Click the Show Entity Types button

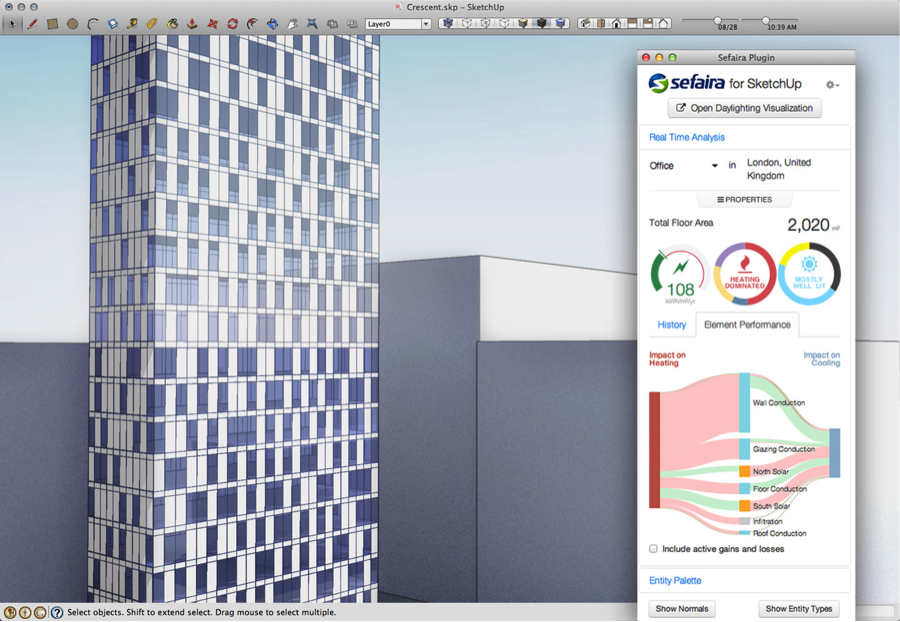click(799, 608)
